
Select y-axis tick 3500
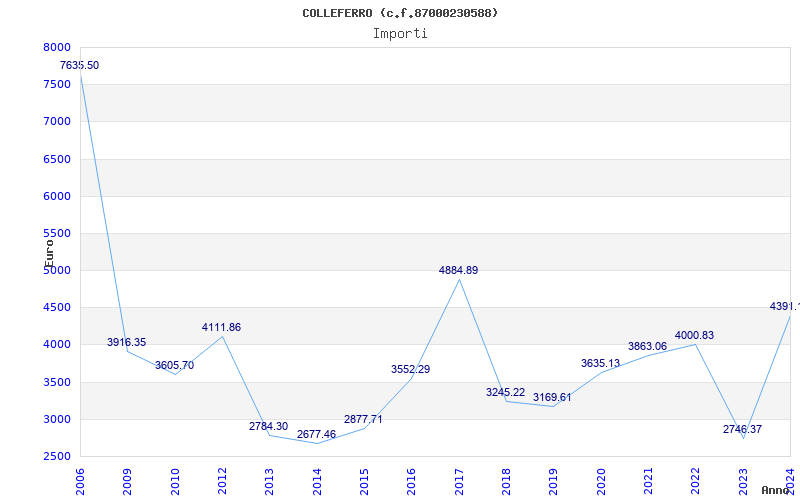click(x=57, y=383)
